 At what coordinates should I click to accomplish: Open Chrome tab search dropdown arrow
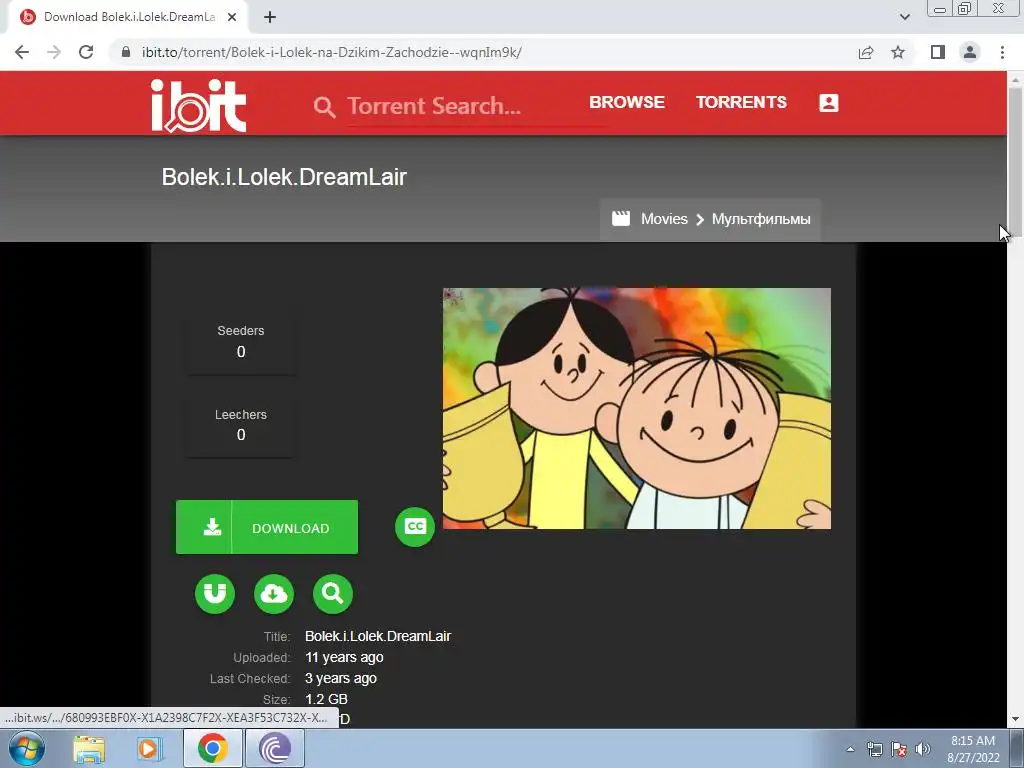tap(904, 17)
